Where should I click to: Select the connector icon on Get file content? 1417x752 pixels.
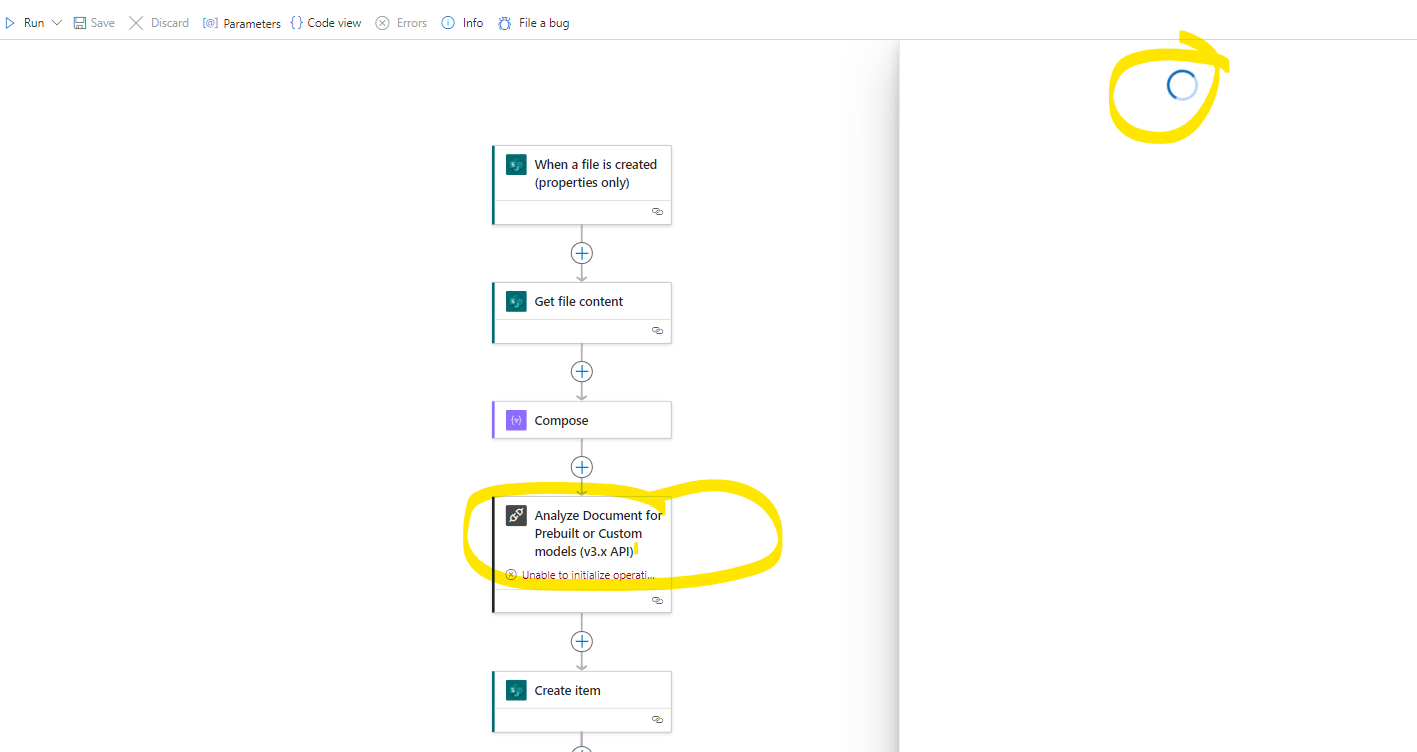(x=515, y=301)
